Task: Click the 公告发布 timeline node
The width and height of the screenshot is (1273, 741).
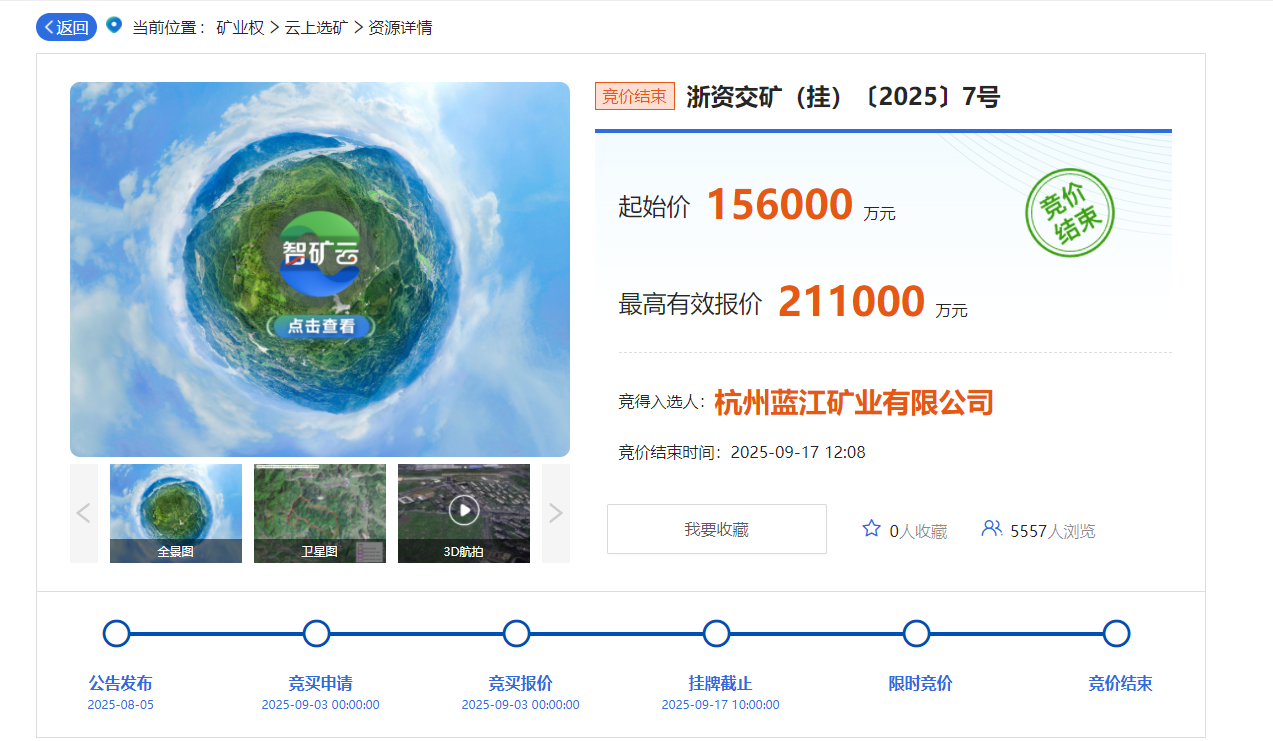Action: [117, 634]
